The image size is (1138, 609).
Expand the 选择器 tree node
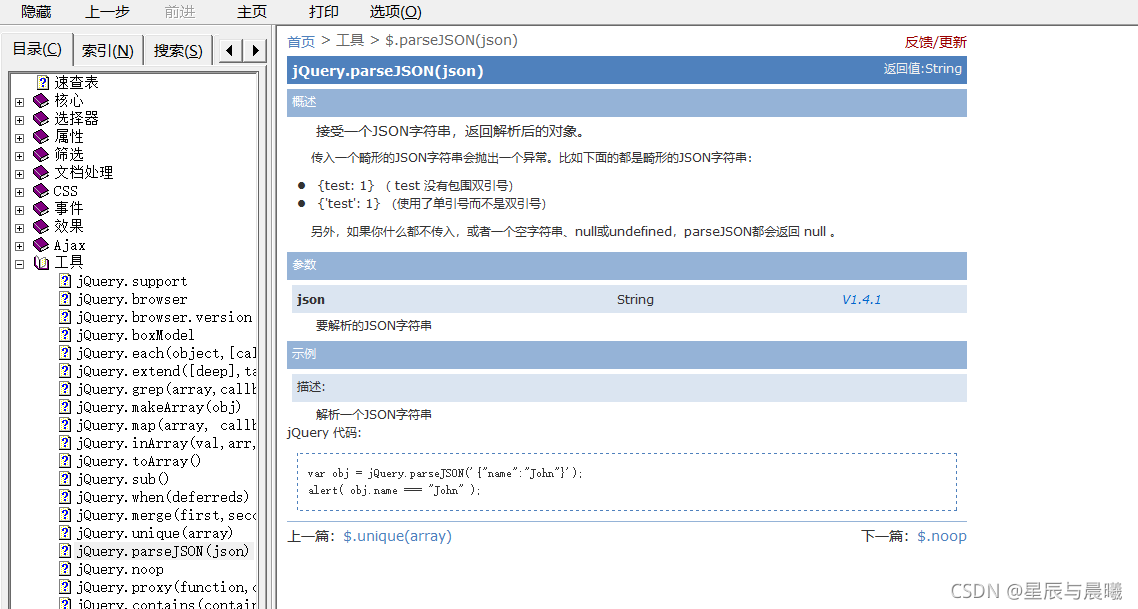[20, 120]
